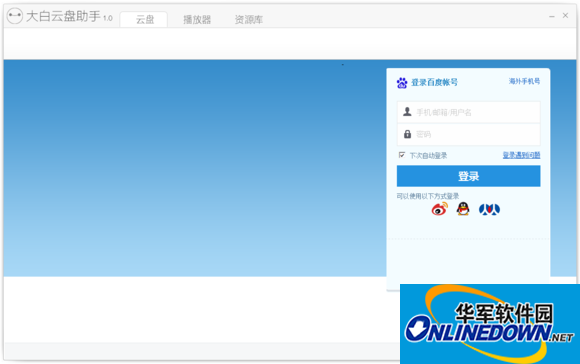Click the Baidu paw logo icon
The width and height of the screenshot is (580, 364).
point(402,83)
